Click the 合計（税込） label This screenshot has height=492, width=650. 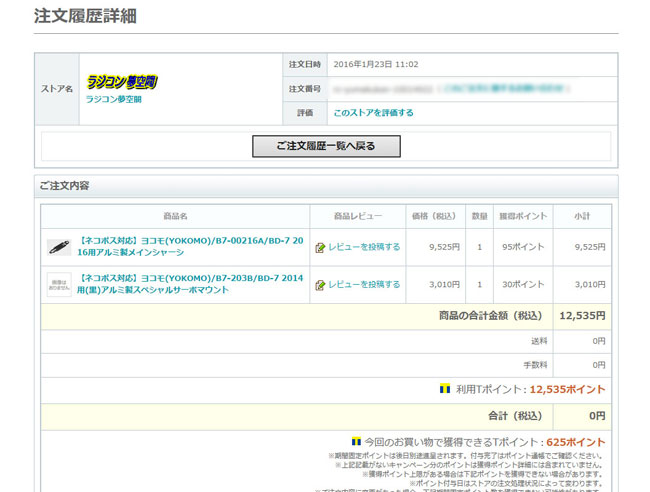(515, 416)
